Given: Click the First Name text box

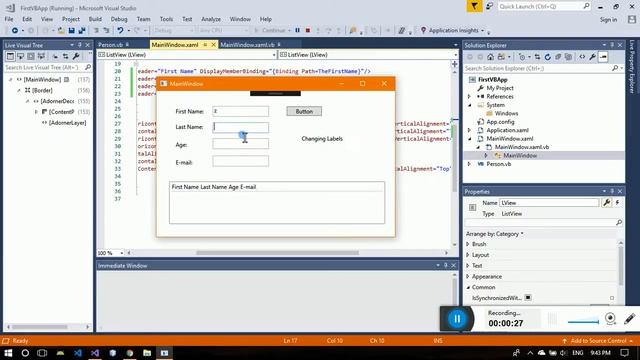Looking at the screenshot, I should [x=240, y=111].
